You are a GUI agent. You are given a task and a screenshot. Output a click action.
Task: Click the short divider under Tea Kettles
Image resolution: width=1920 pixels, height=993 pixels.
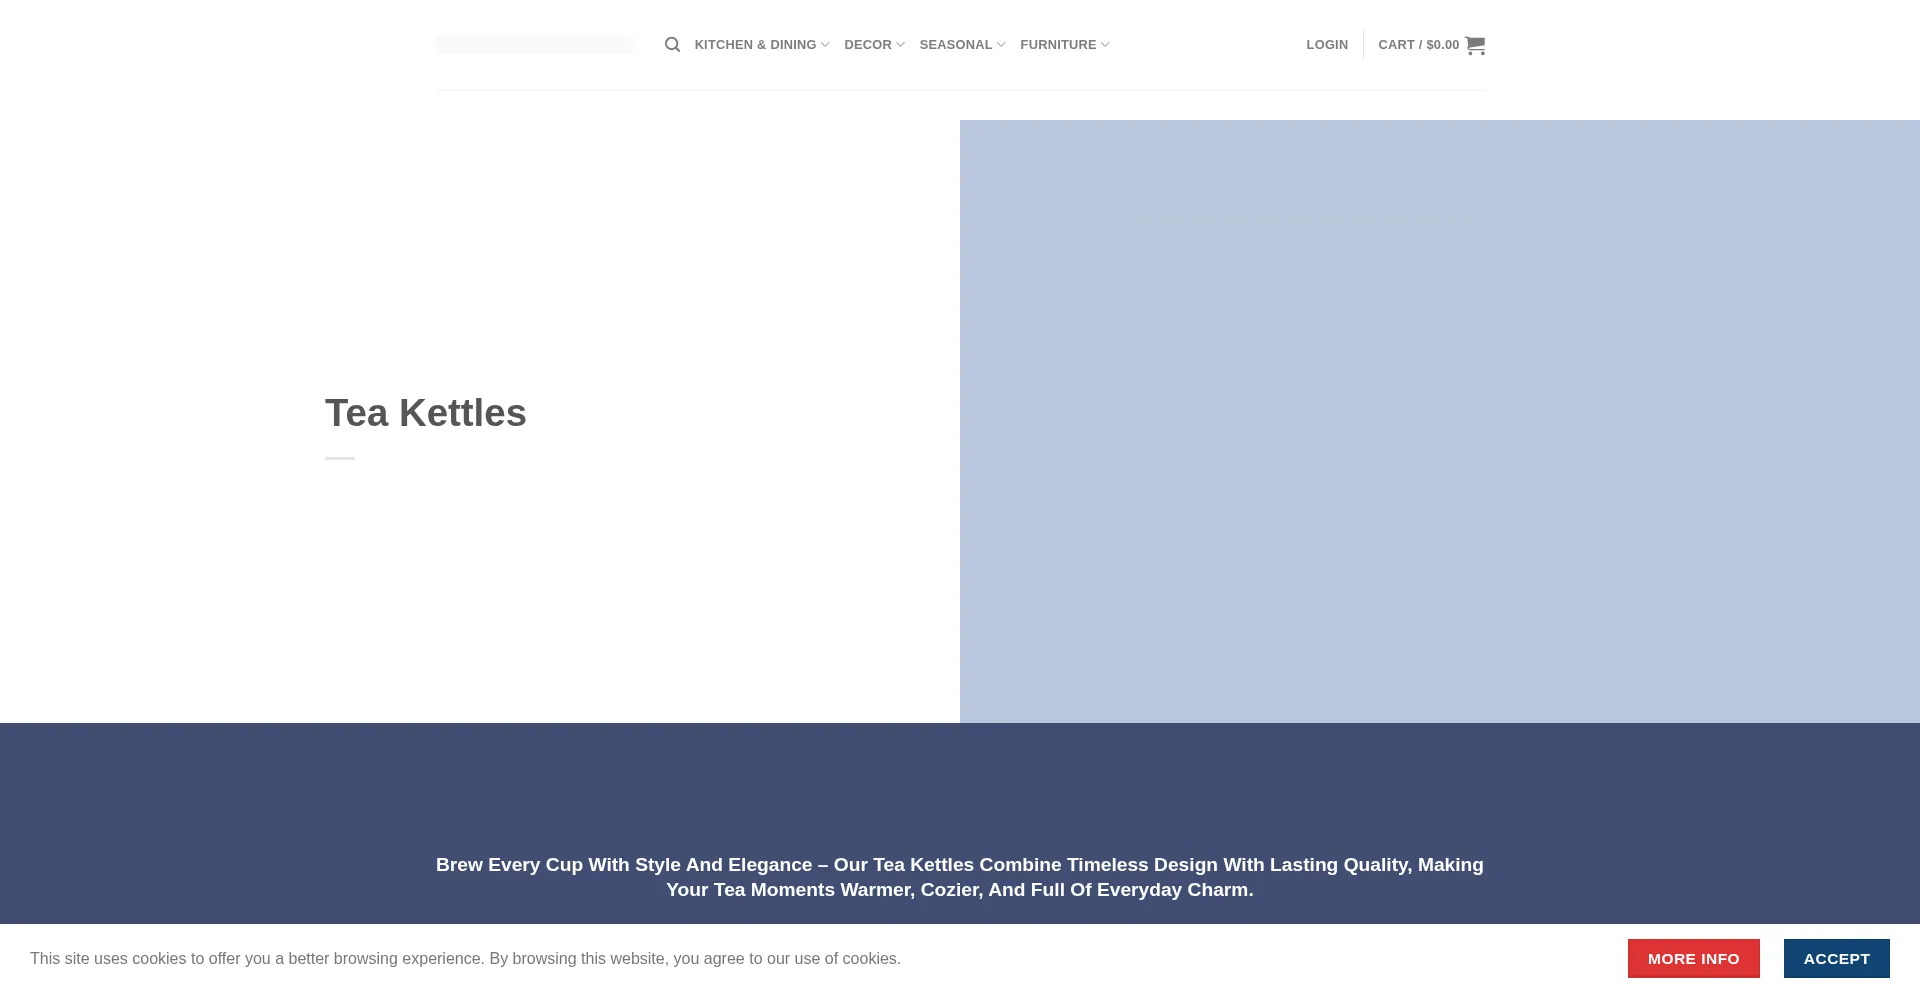coord(340,458)
